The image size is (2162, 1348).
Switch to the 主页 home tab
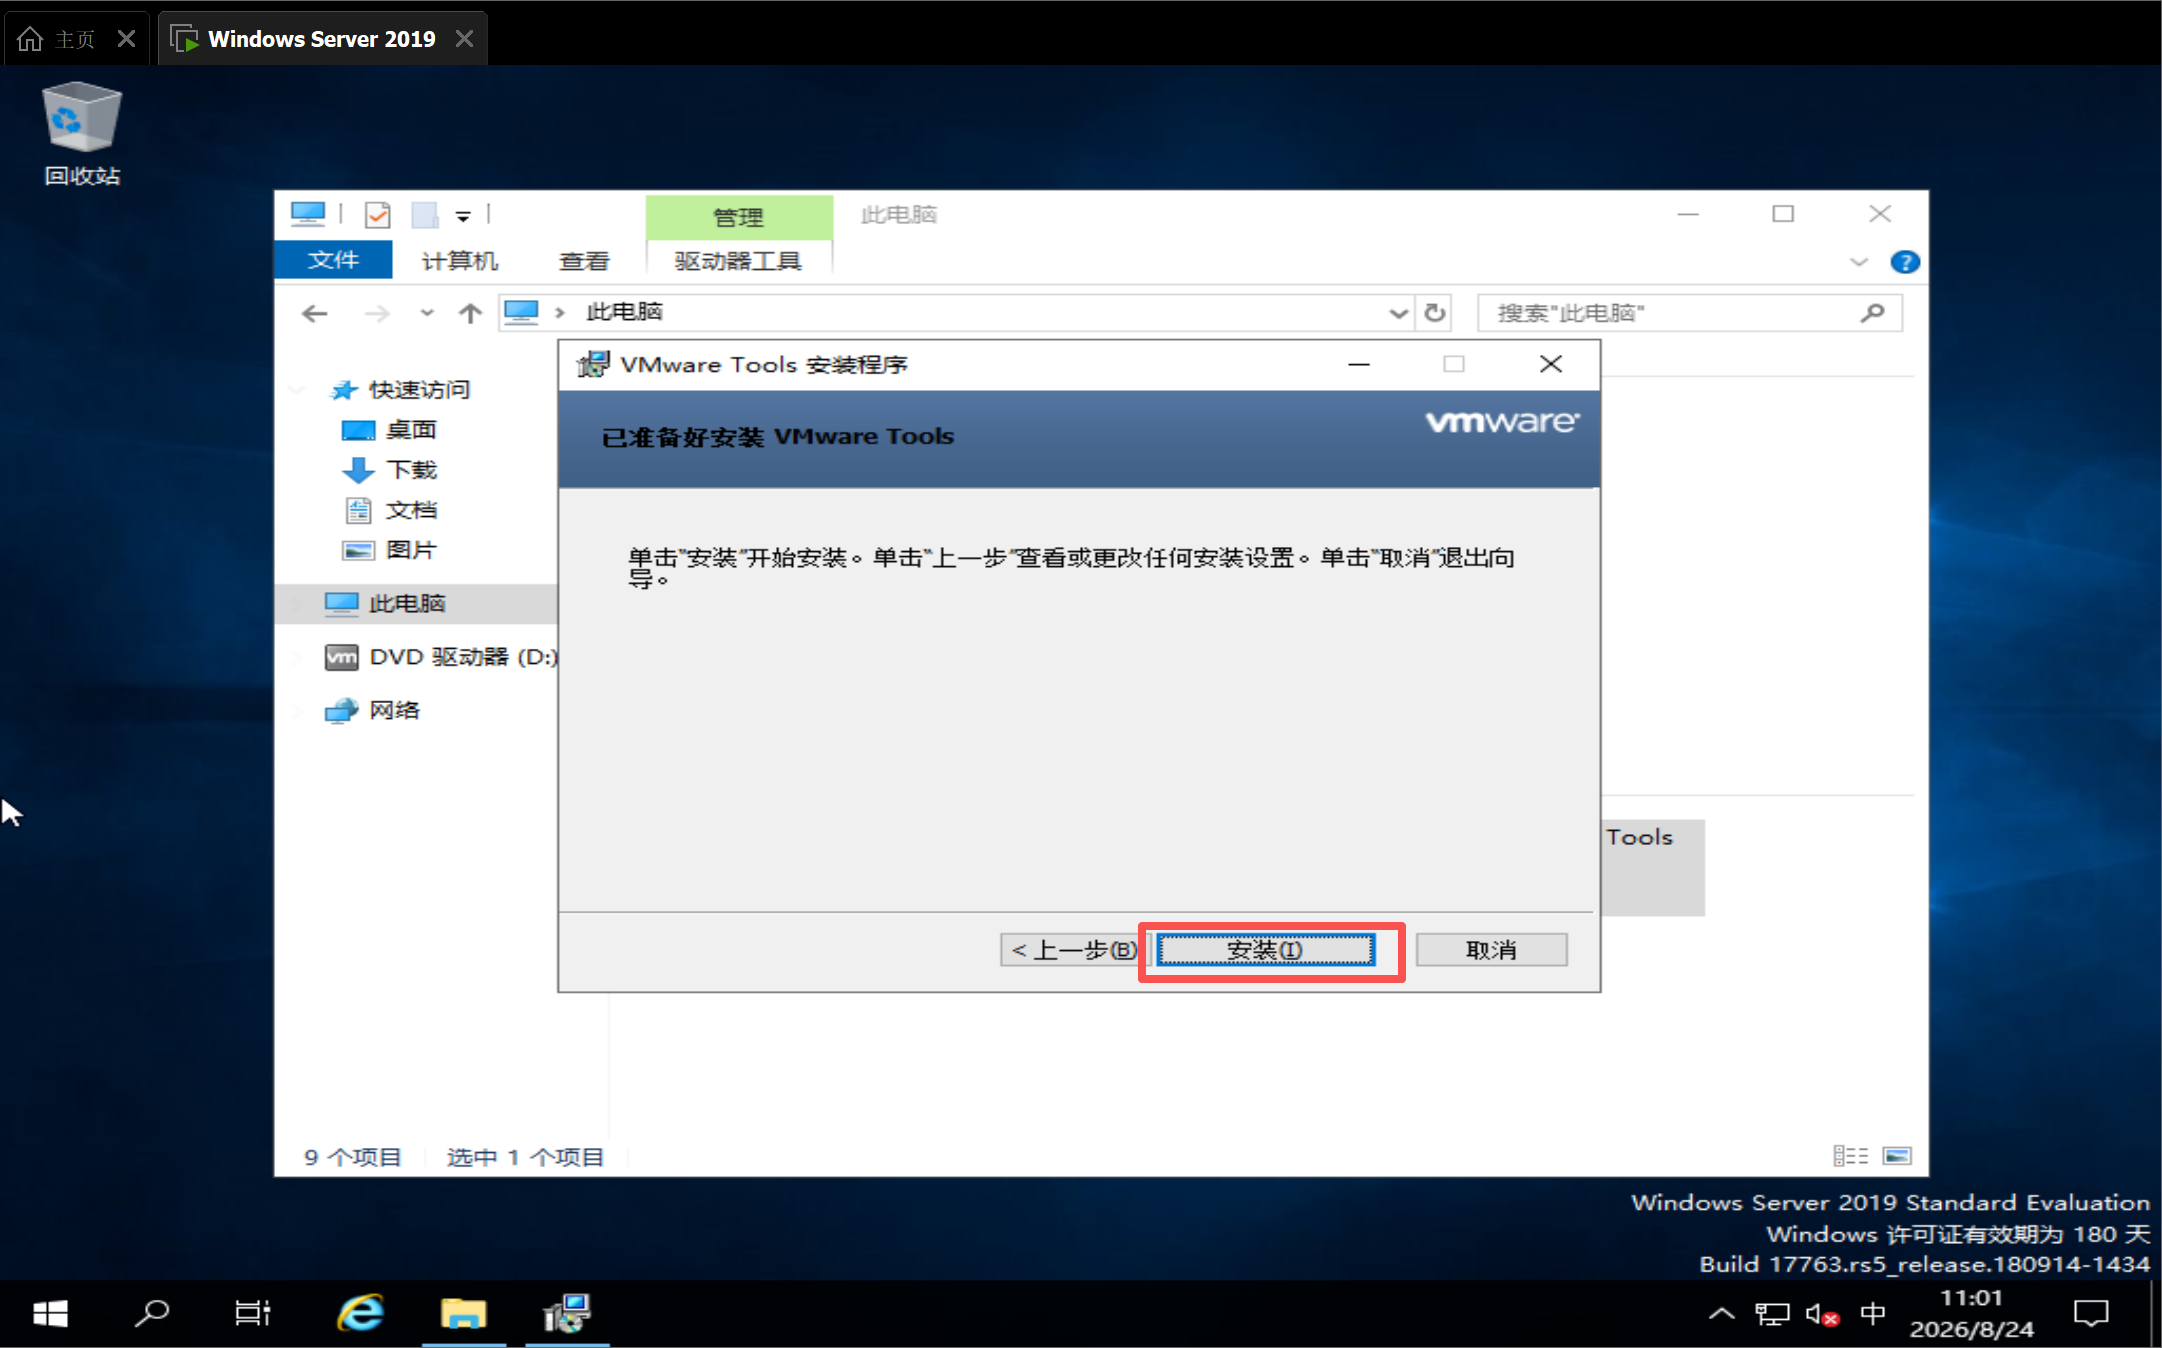coord(75,39)
